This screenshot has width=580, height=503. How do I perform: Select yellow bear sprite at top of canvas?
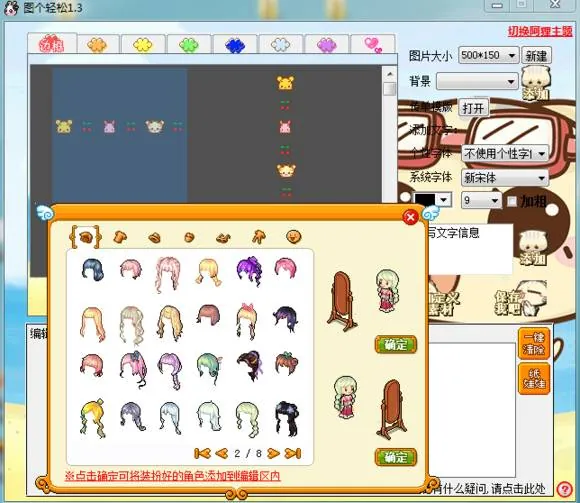point(285,83)
